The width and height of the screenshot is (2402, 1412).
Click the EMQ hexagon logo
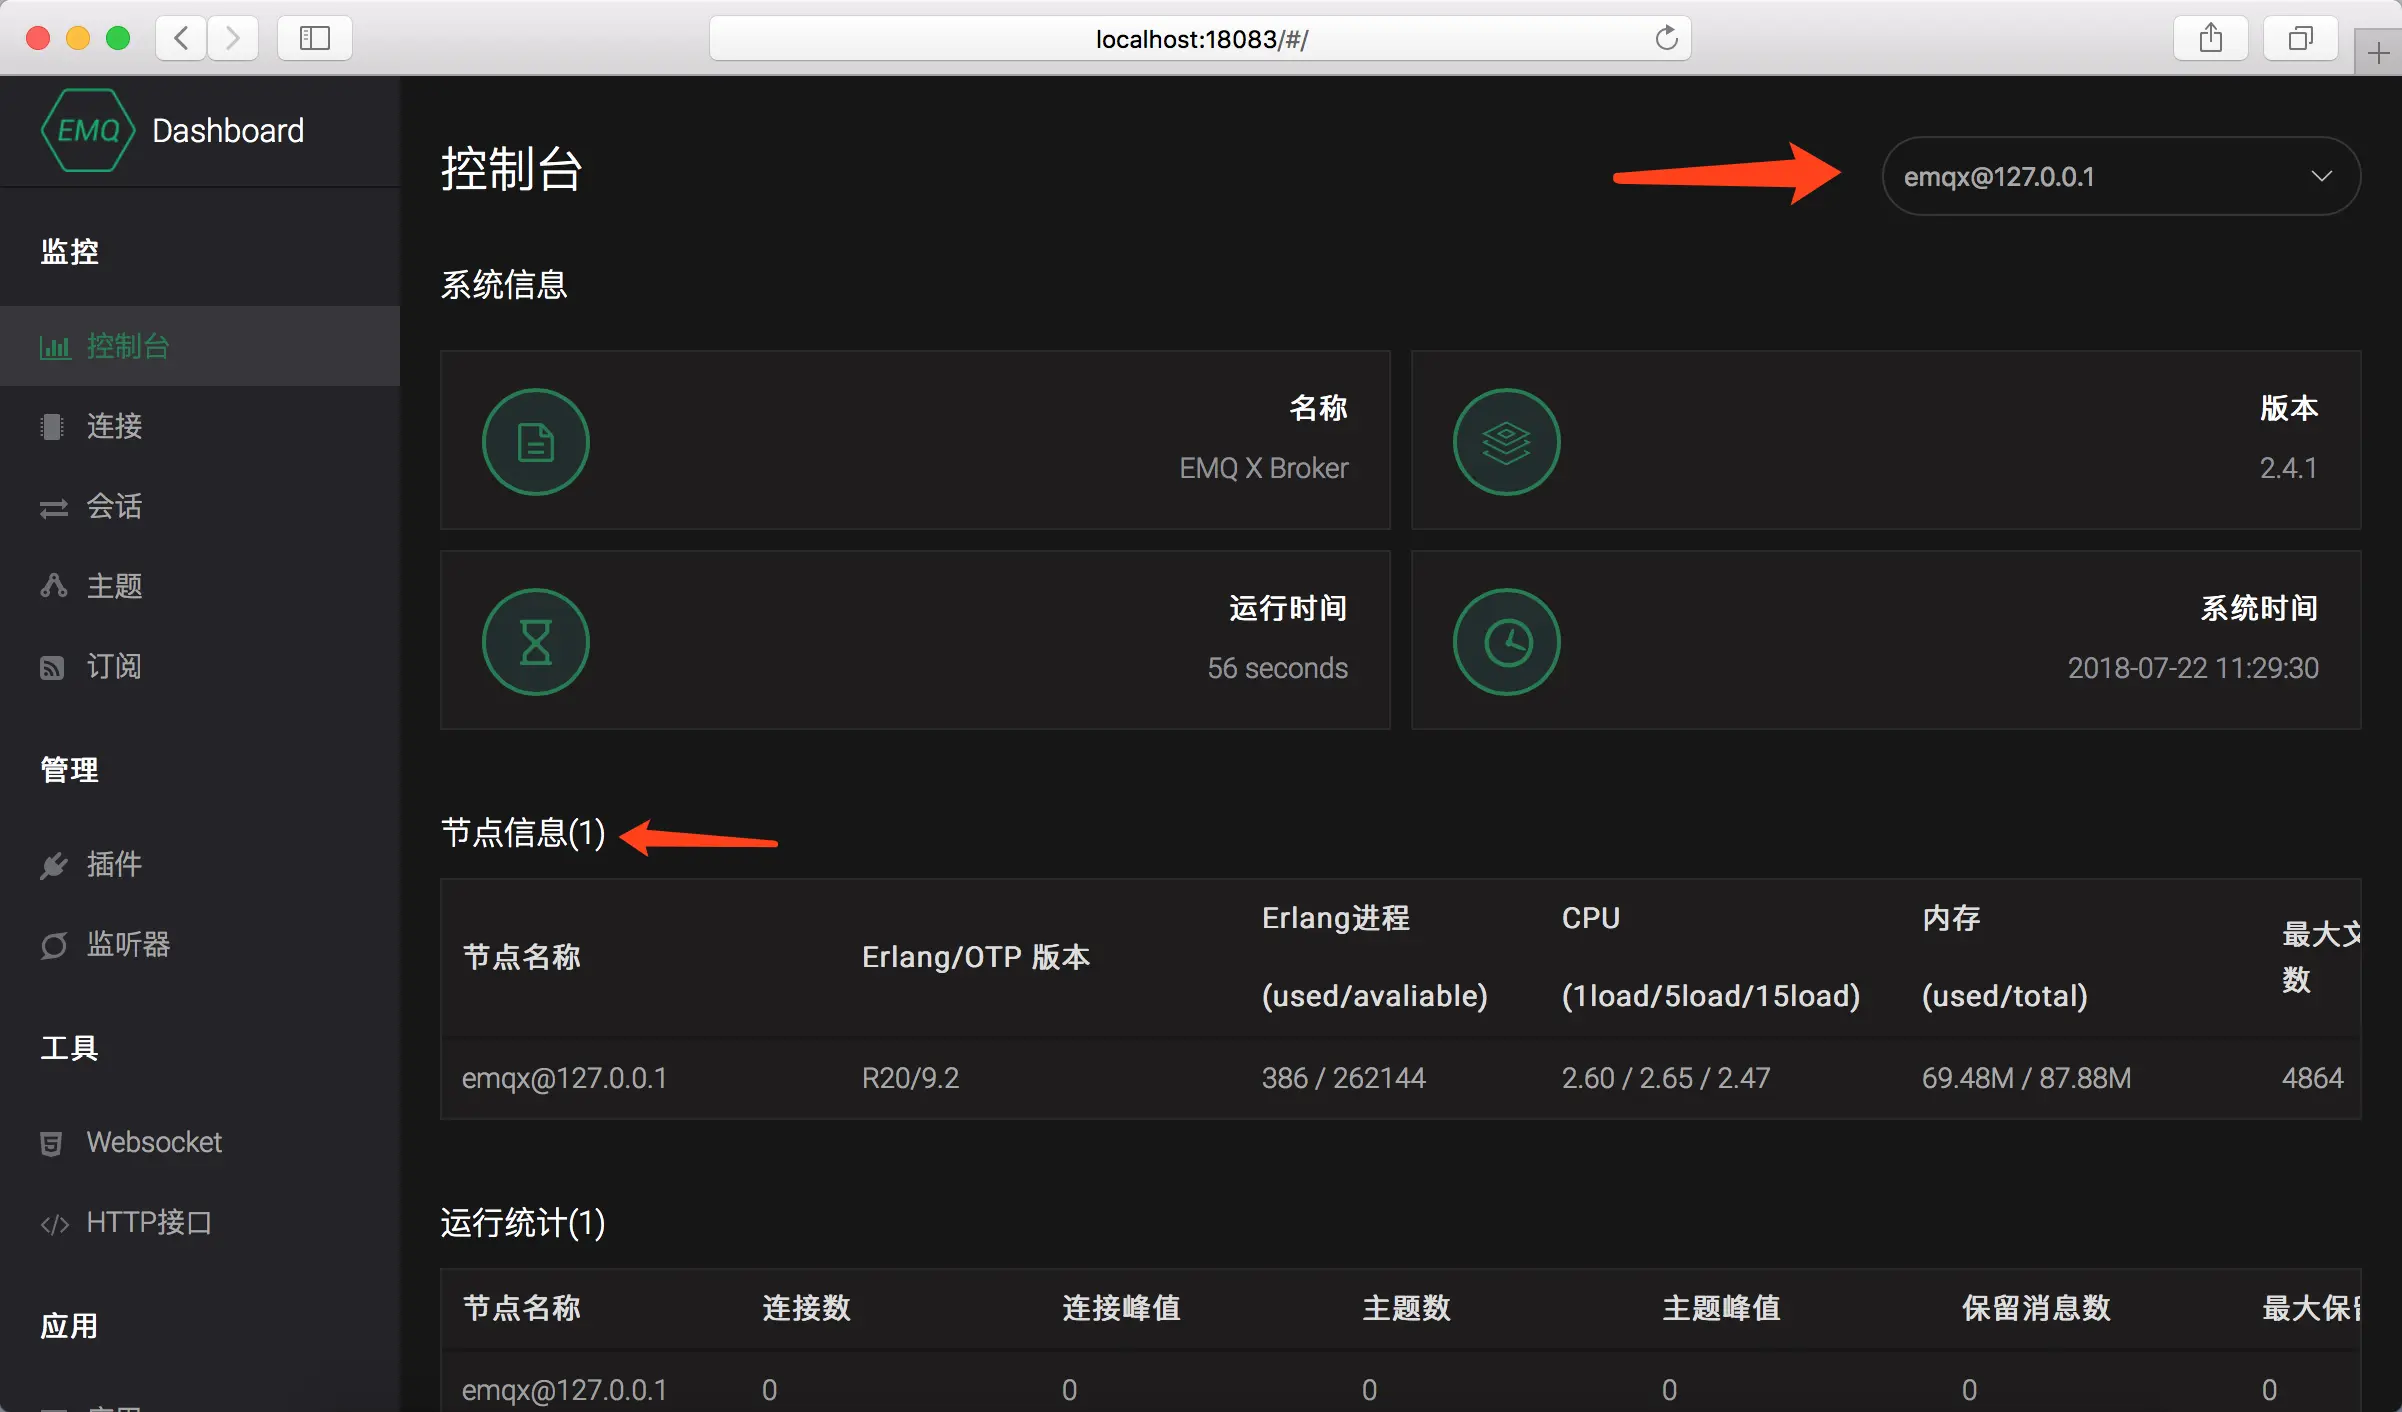coord(88,131)
